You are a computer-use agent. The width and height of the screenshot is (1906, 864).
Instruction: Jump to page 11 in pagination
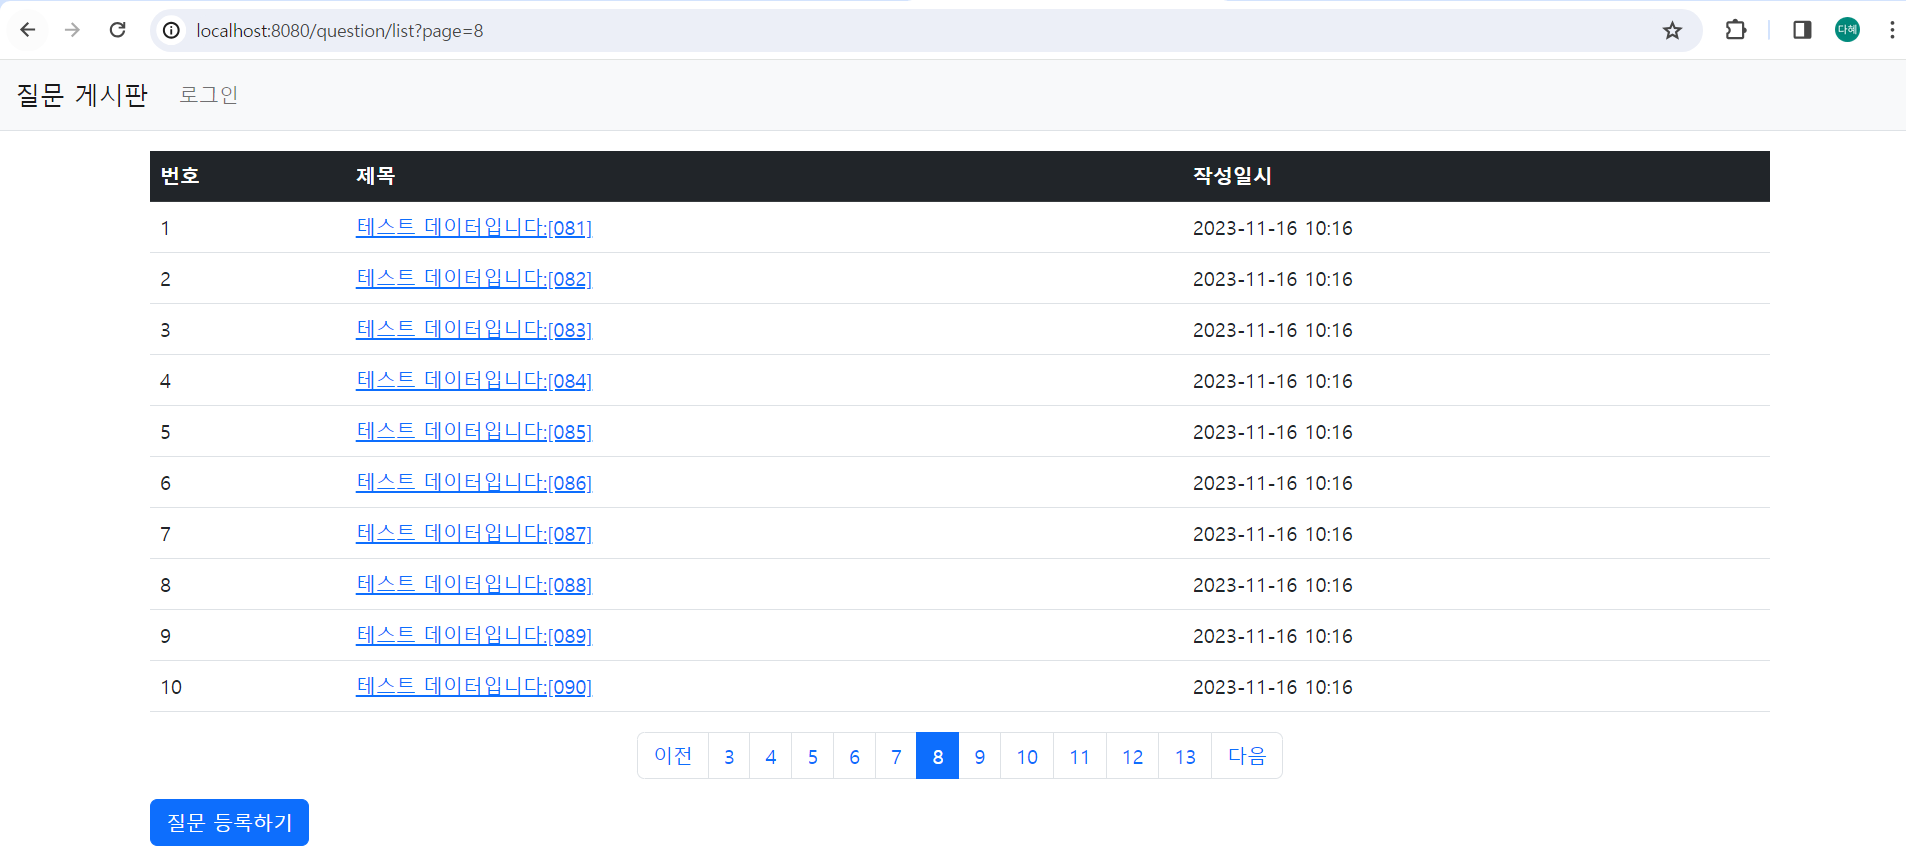[1080, 756]
